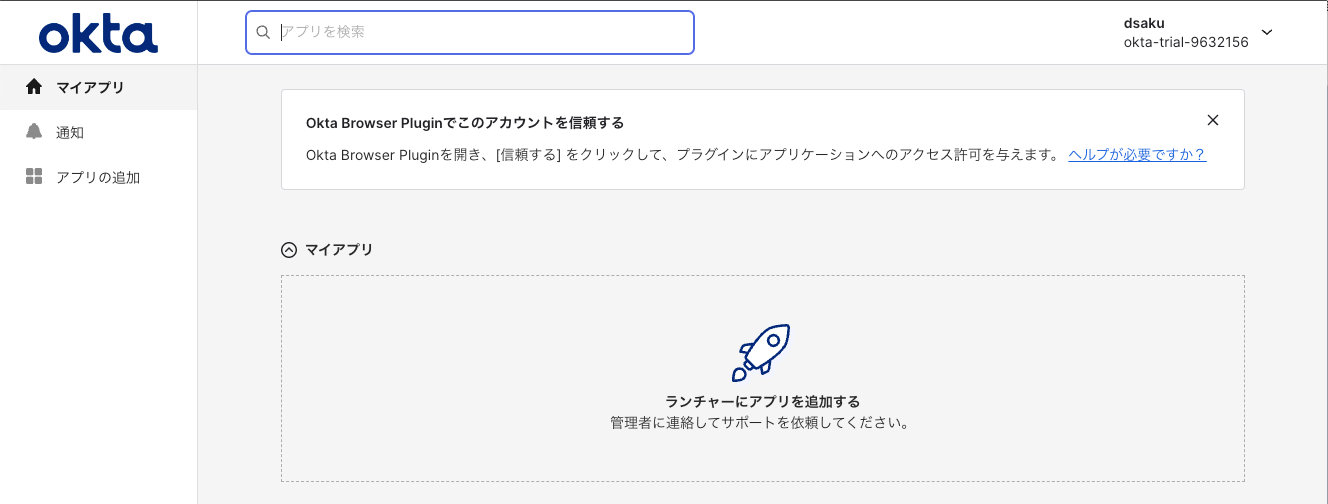Select the マイアプリ sidebar label
The image size is (1328, 504).
click(90, 88)
